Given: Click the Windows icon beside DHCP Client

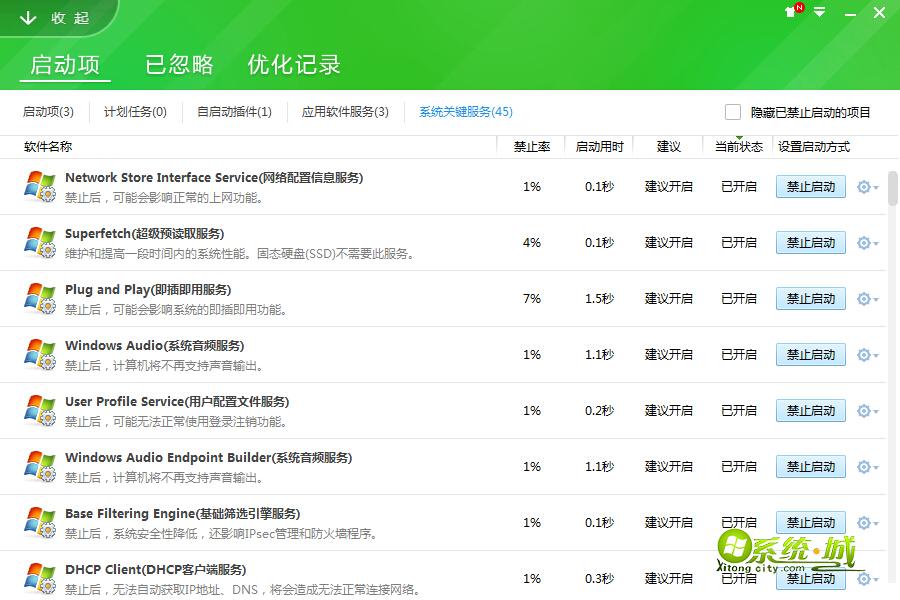Looking at the screenshot, I should [x=38, y=577].
